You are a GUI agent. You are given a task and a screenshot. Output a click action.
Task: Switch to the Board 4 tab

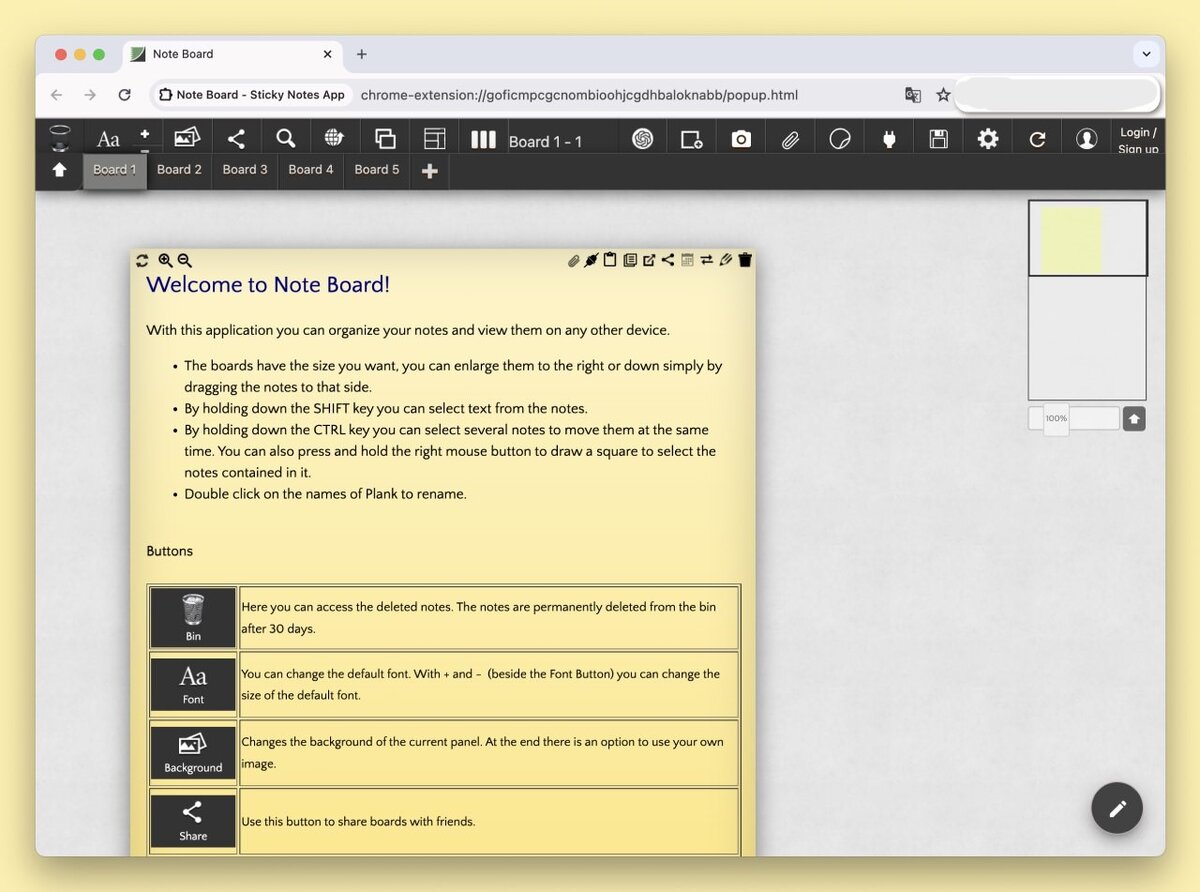click(311, 170)
